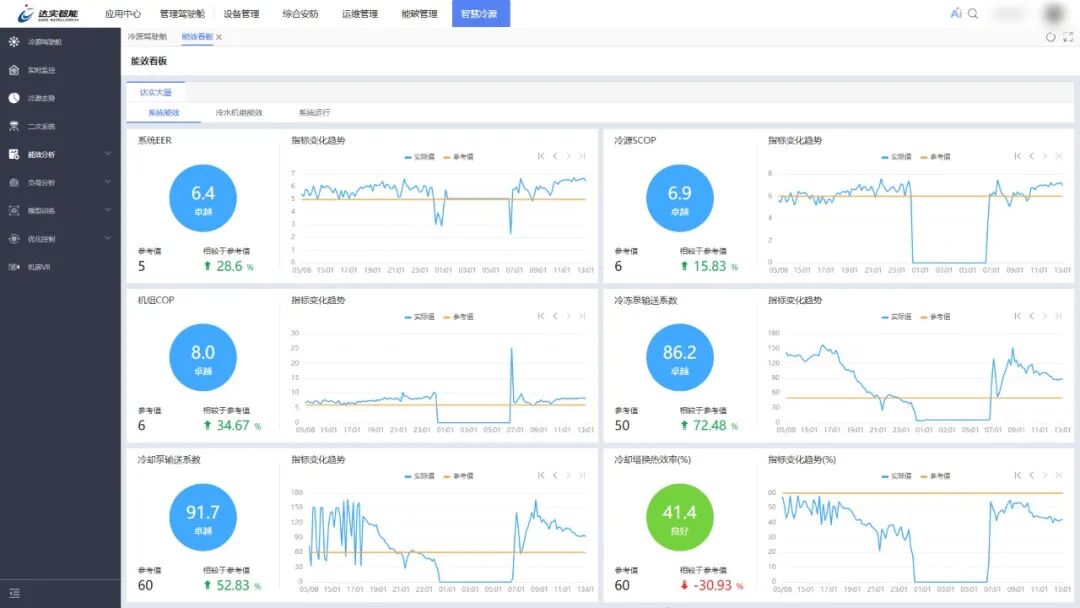The height and width of the screenshot is (608, 1080).
Task: Click the AI assistant icon in header
Action: [956, 14]
